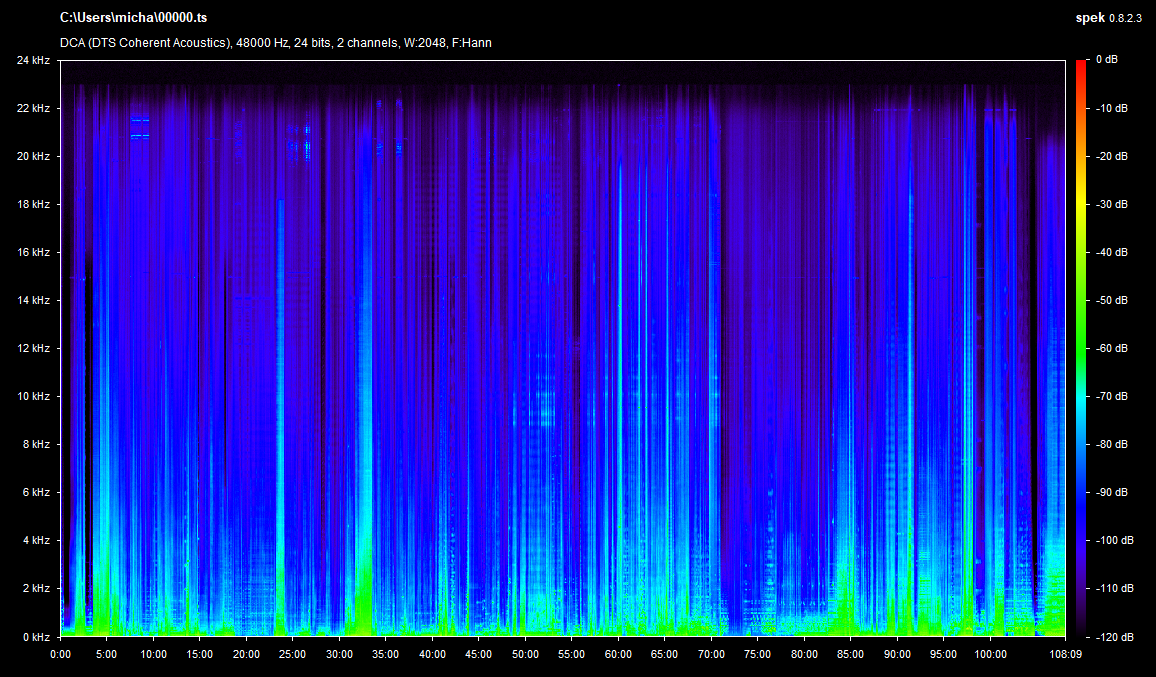Click the -30 dB scale label
1156x677 pixels.
(x=1111, y=204)
